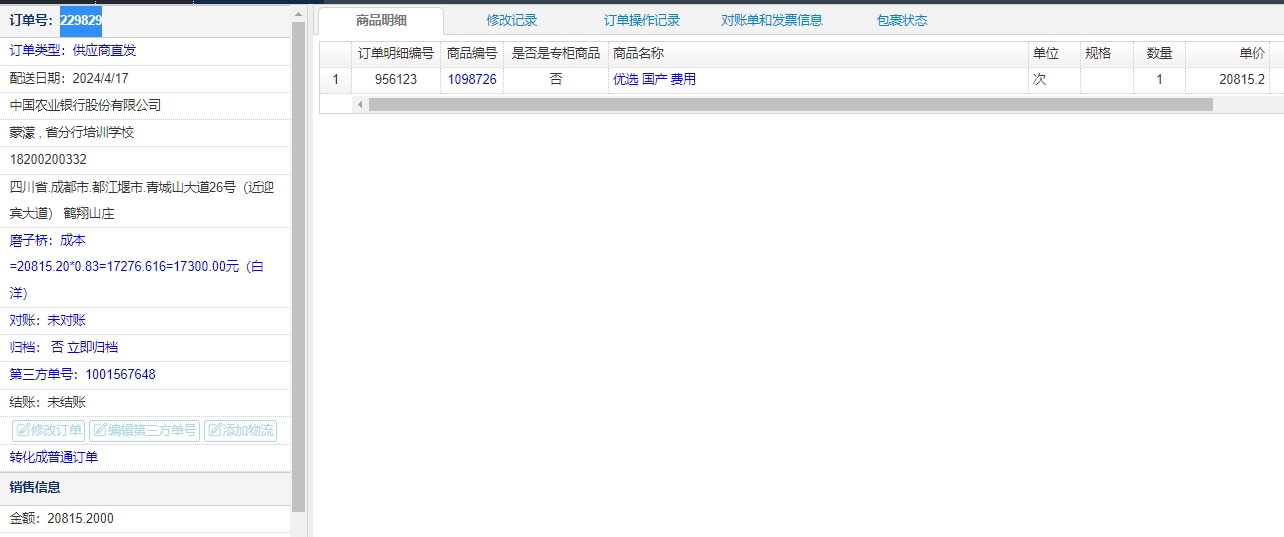Click the 添加物流 button
The width and height of the screenshot is (1284, 537).
pos(240,430)
